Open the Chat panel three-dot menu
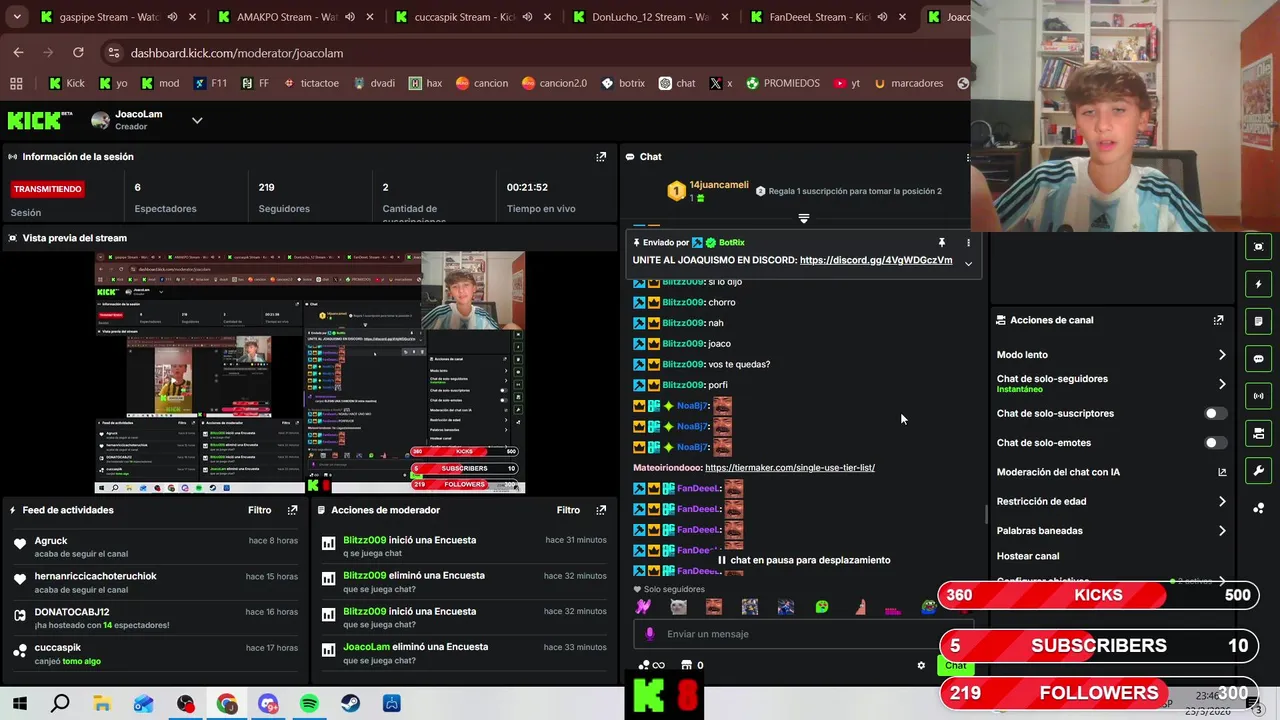The image size is (1280, 720). click(967, 157)
